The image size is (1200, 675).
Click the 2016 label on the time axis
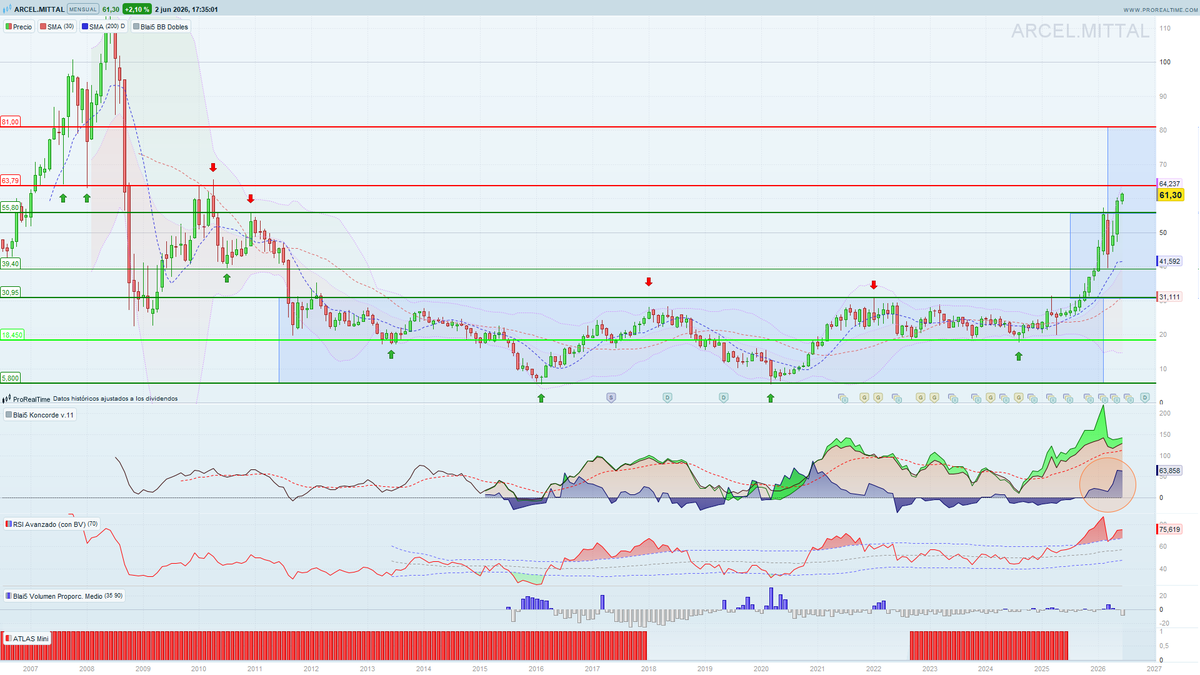coord(536,668)
